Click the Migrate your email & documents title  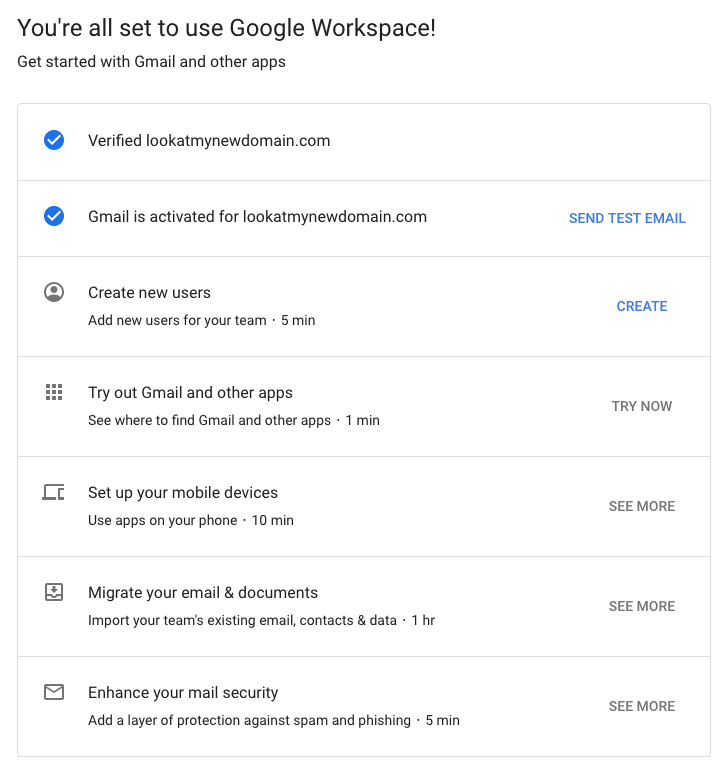pos(203,593)
